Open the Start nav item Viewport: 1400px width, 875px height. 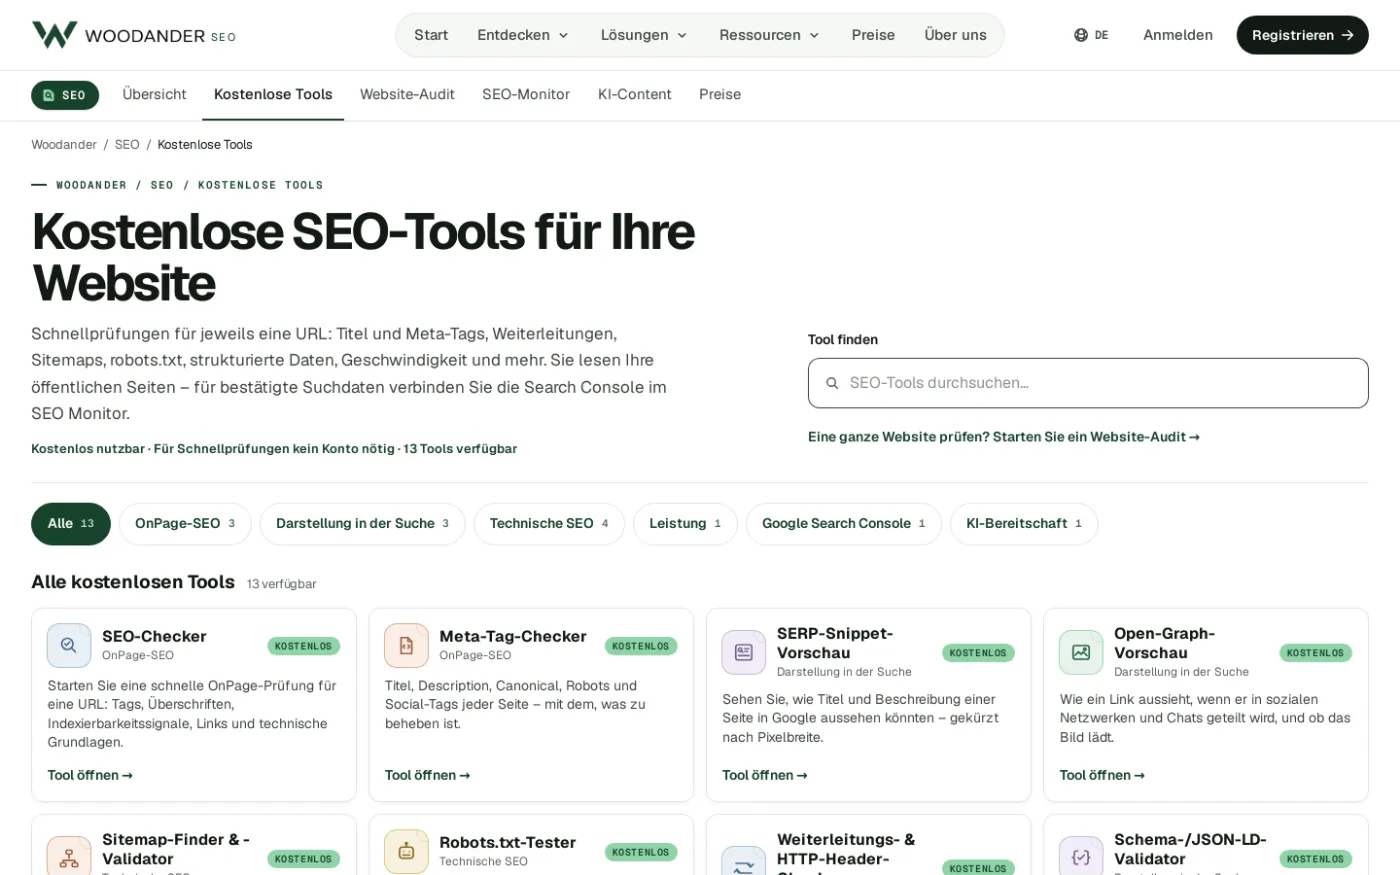point(431,35)
